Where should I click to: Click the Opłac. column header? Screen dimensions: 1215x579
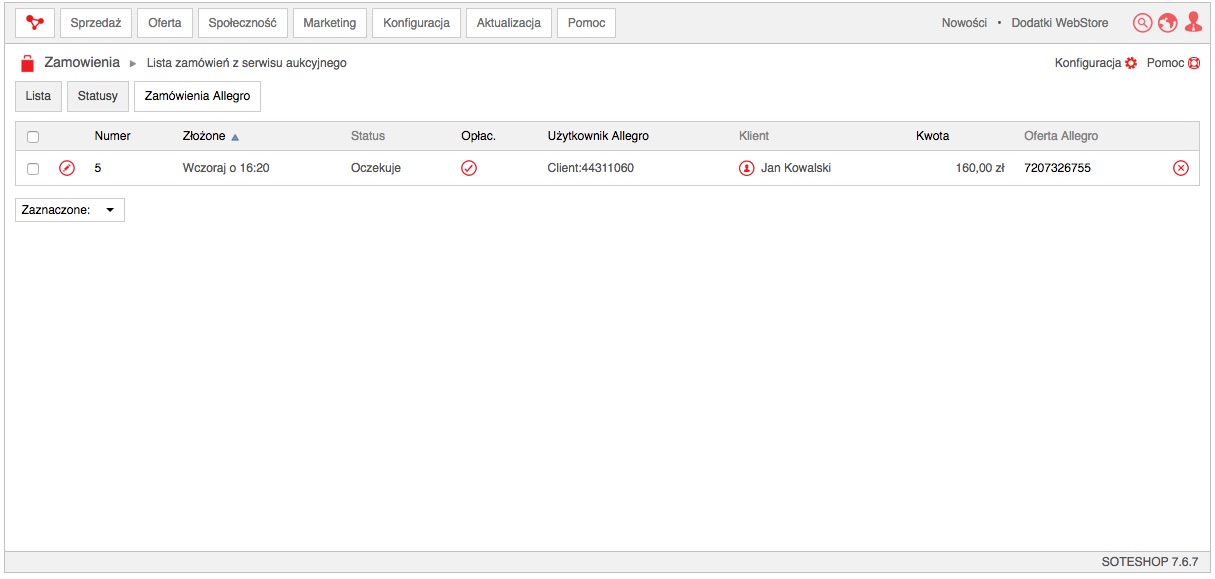[478, 136]
